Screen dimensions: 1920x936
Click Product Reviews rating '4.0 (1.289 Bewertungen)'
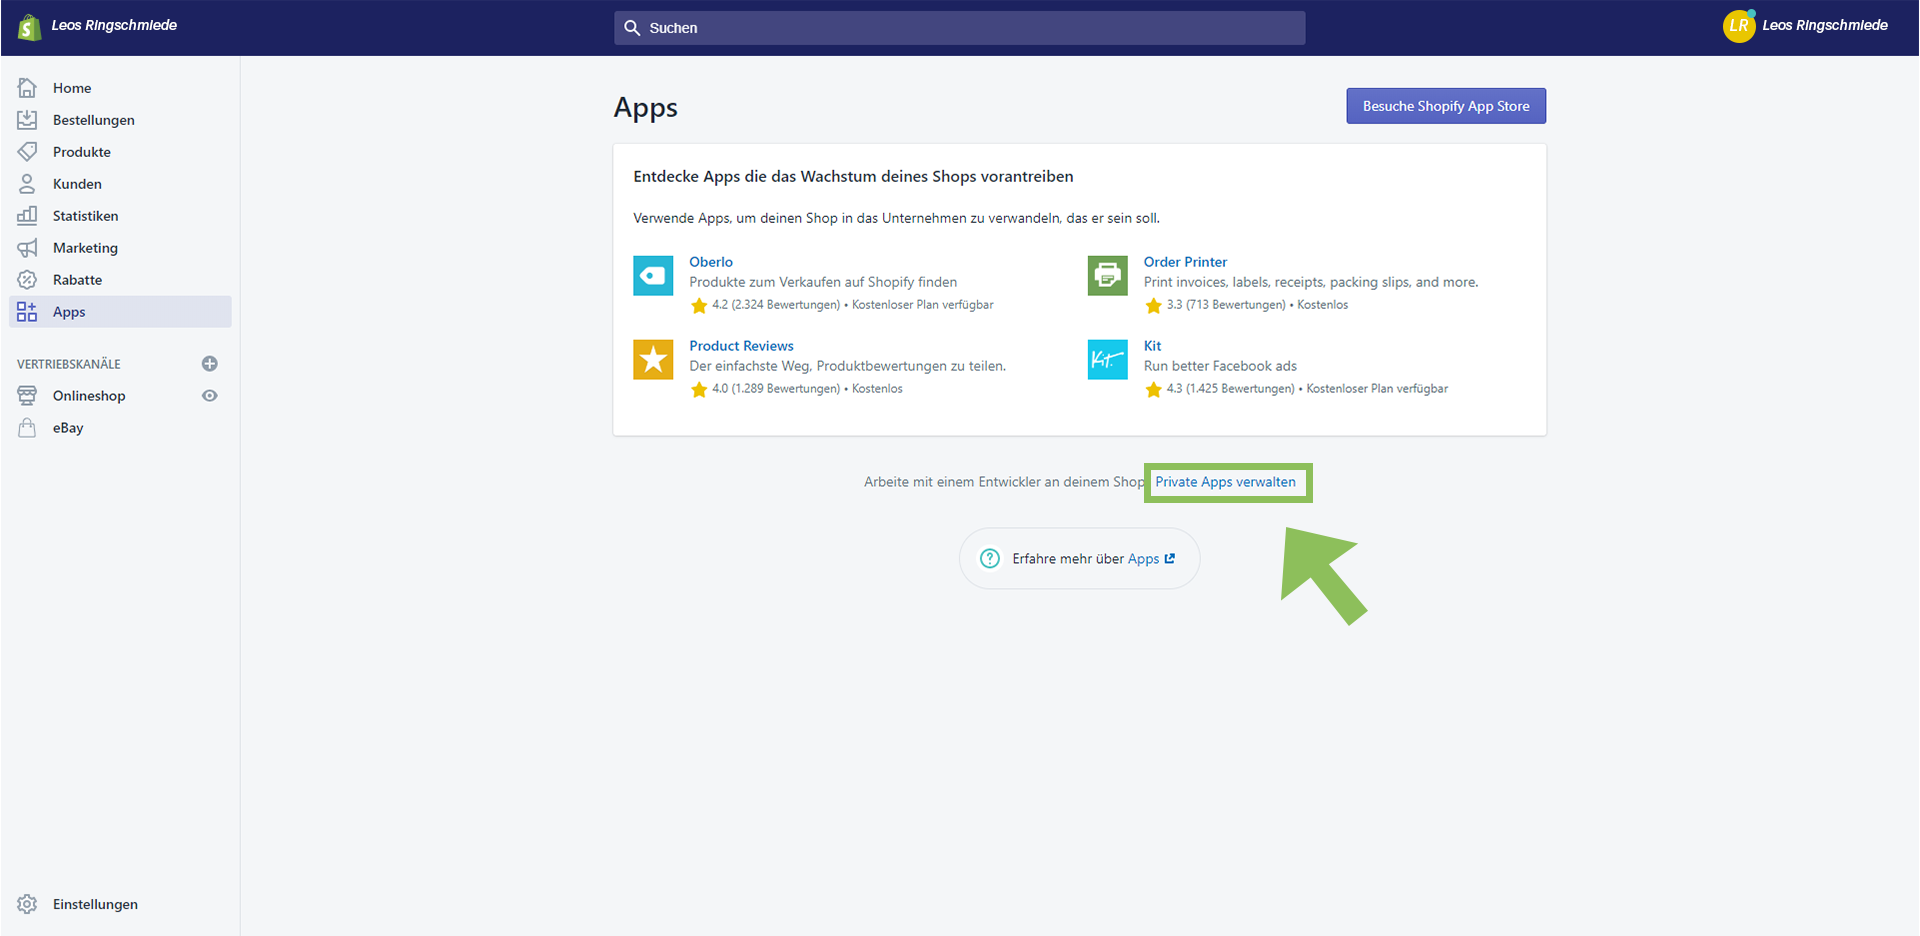(x=776, y=389)
